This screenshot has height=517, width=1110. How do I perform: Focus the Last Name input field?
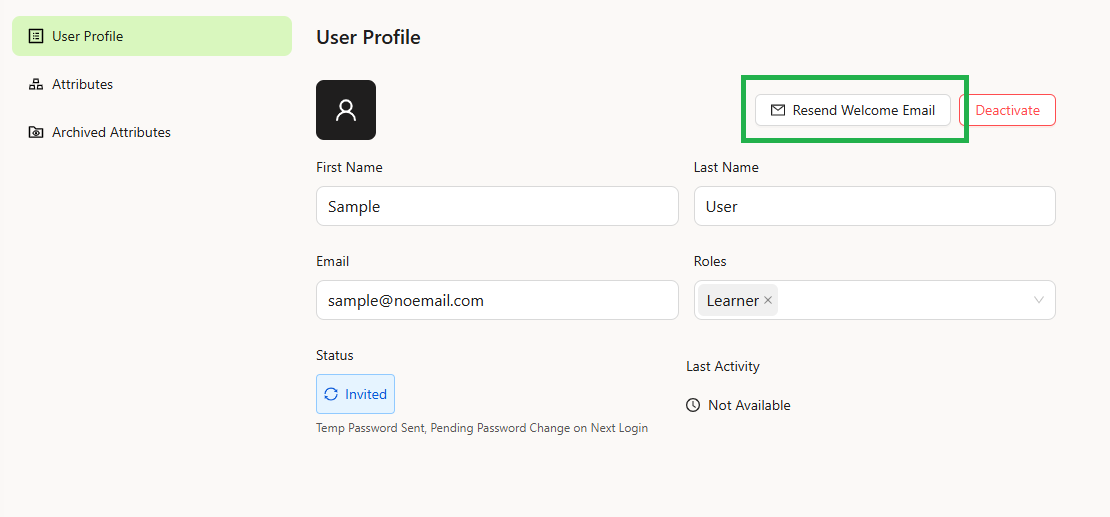coord(875,206)
